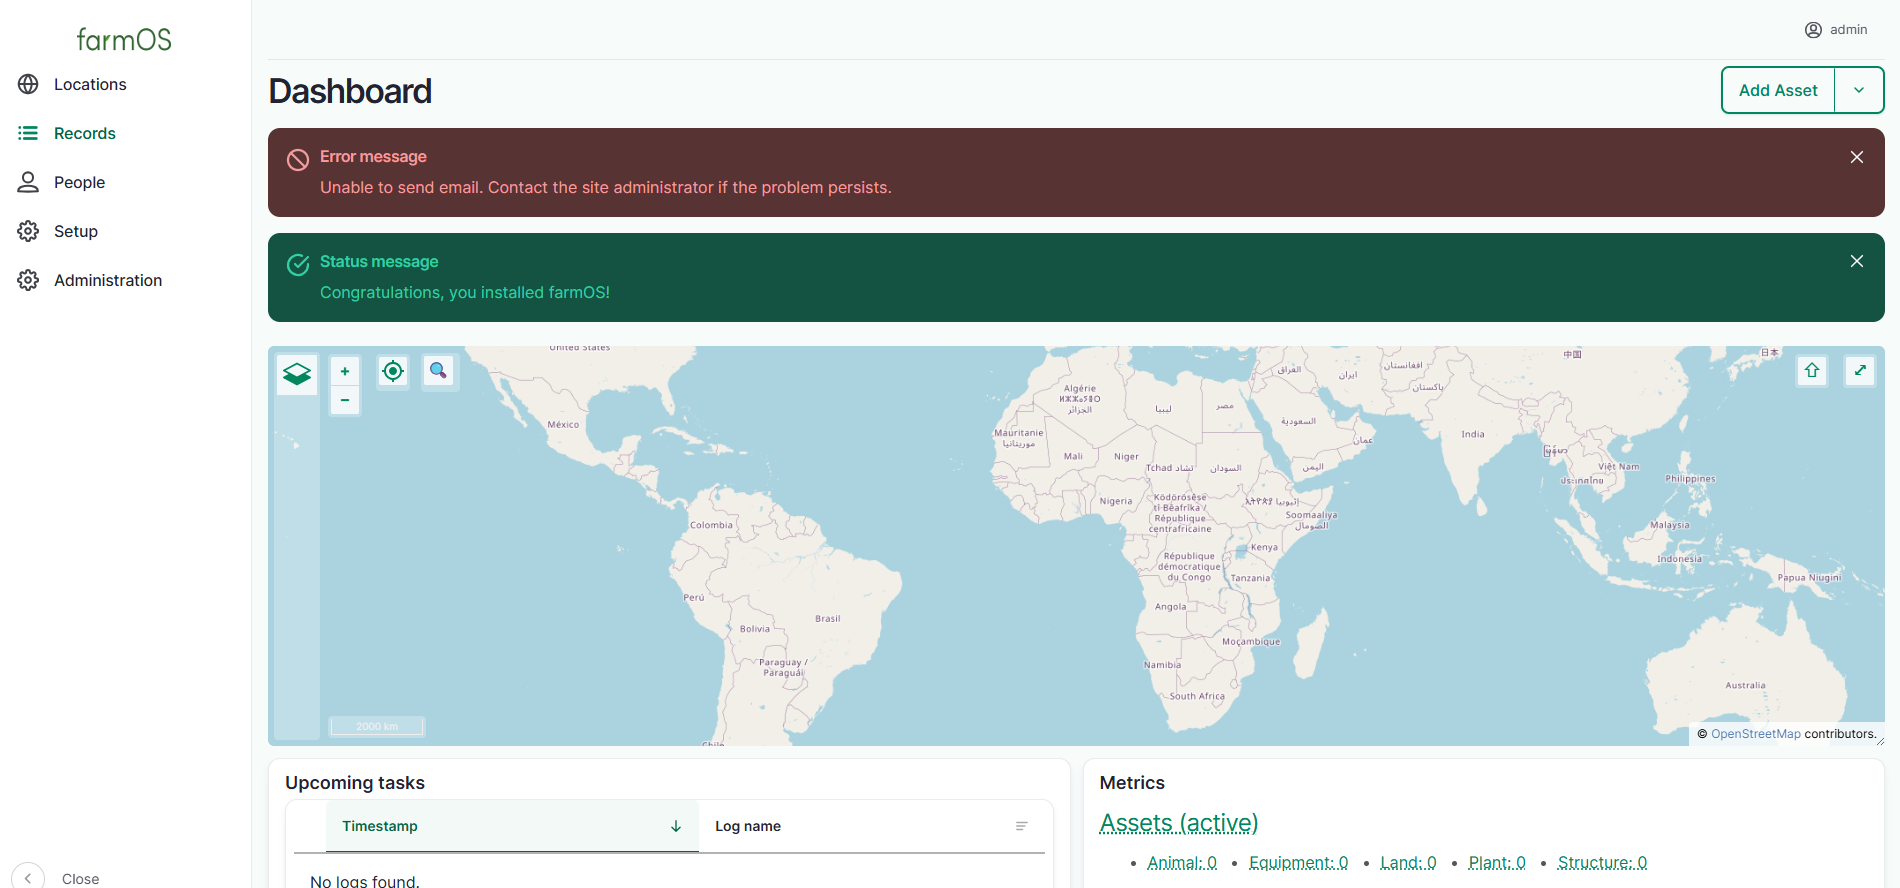Image resolution: width=1900 pixels, height=888 pixels.
Task: Open admin user account menu
Action: 1836,30
